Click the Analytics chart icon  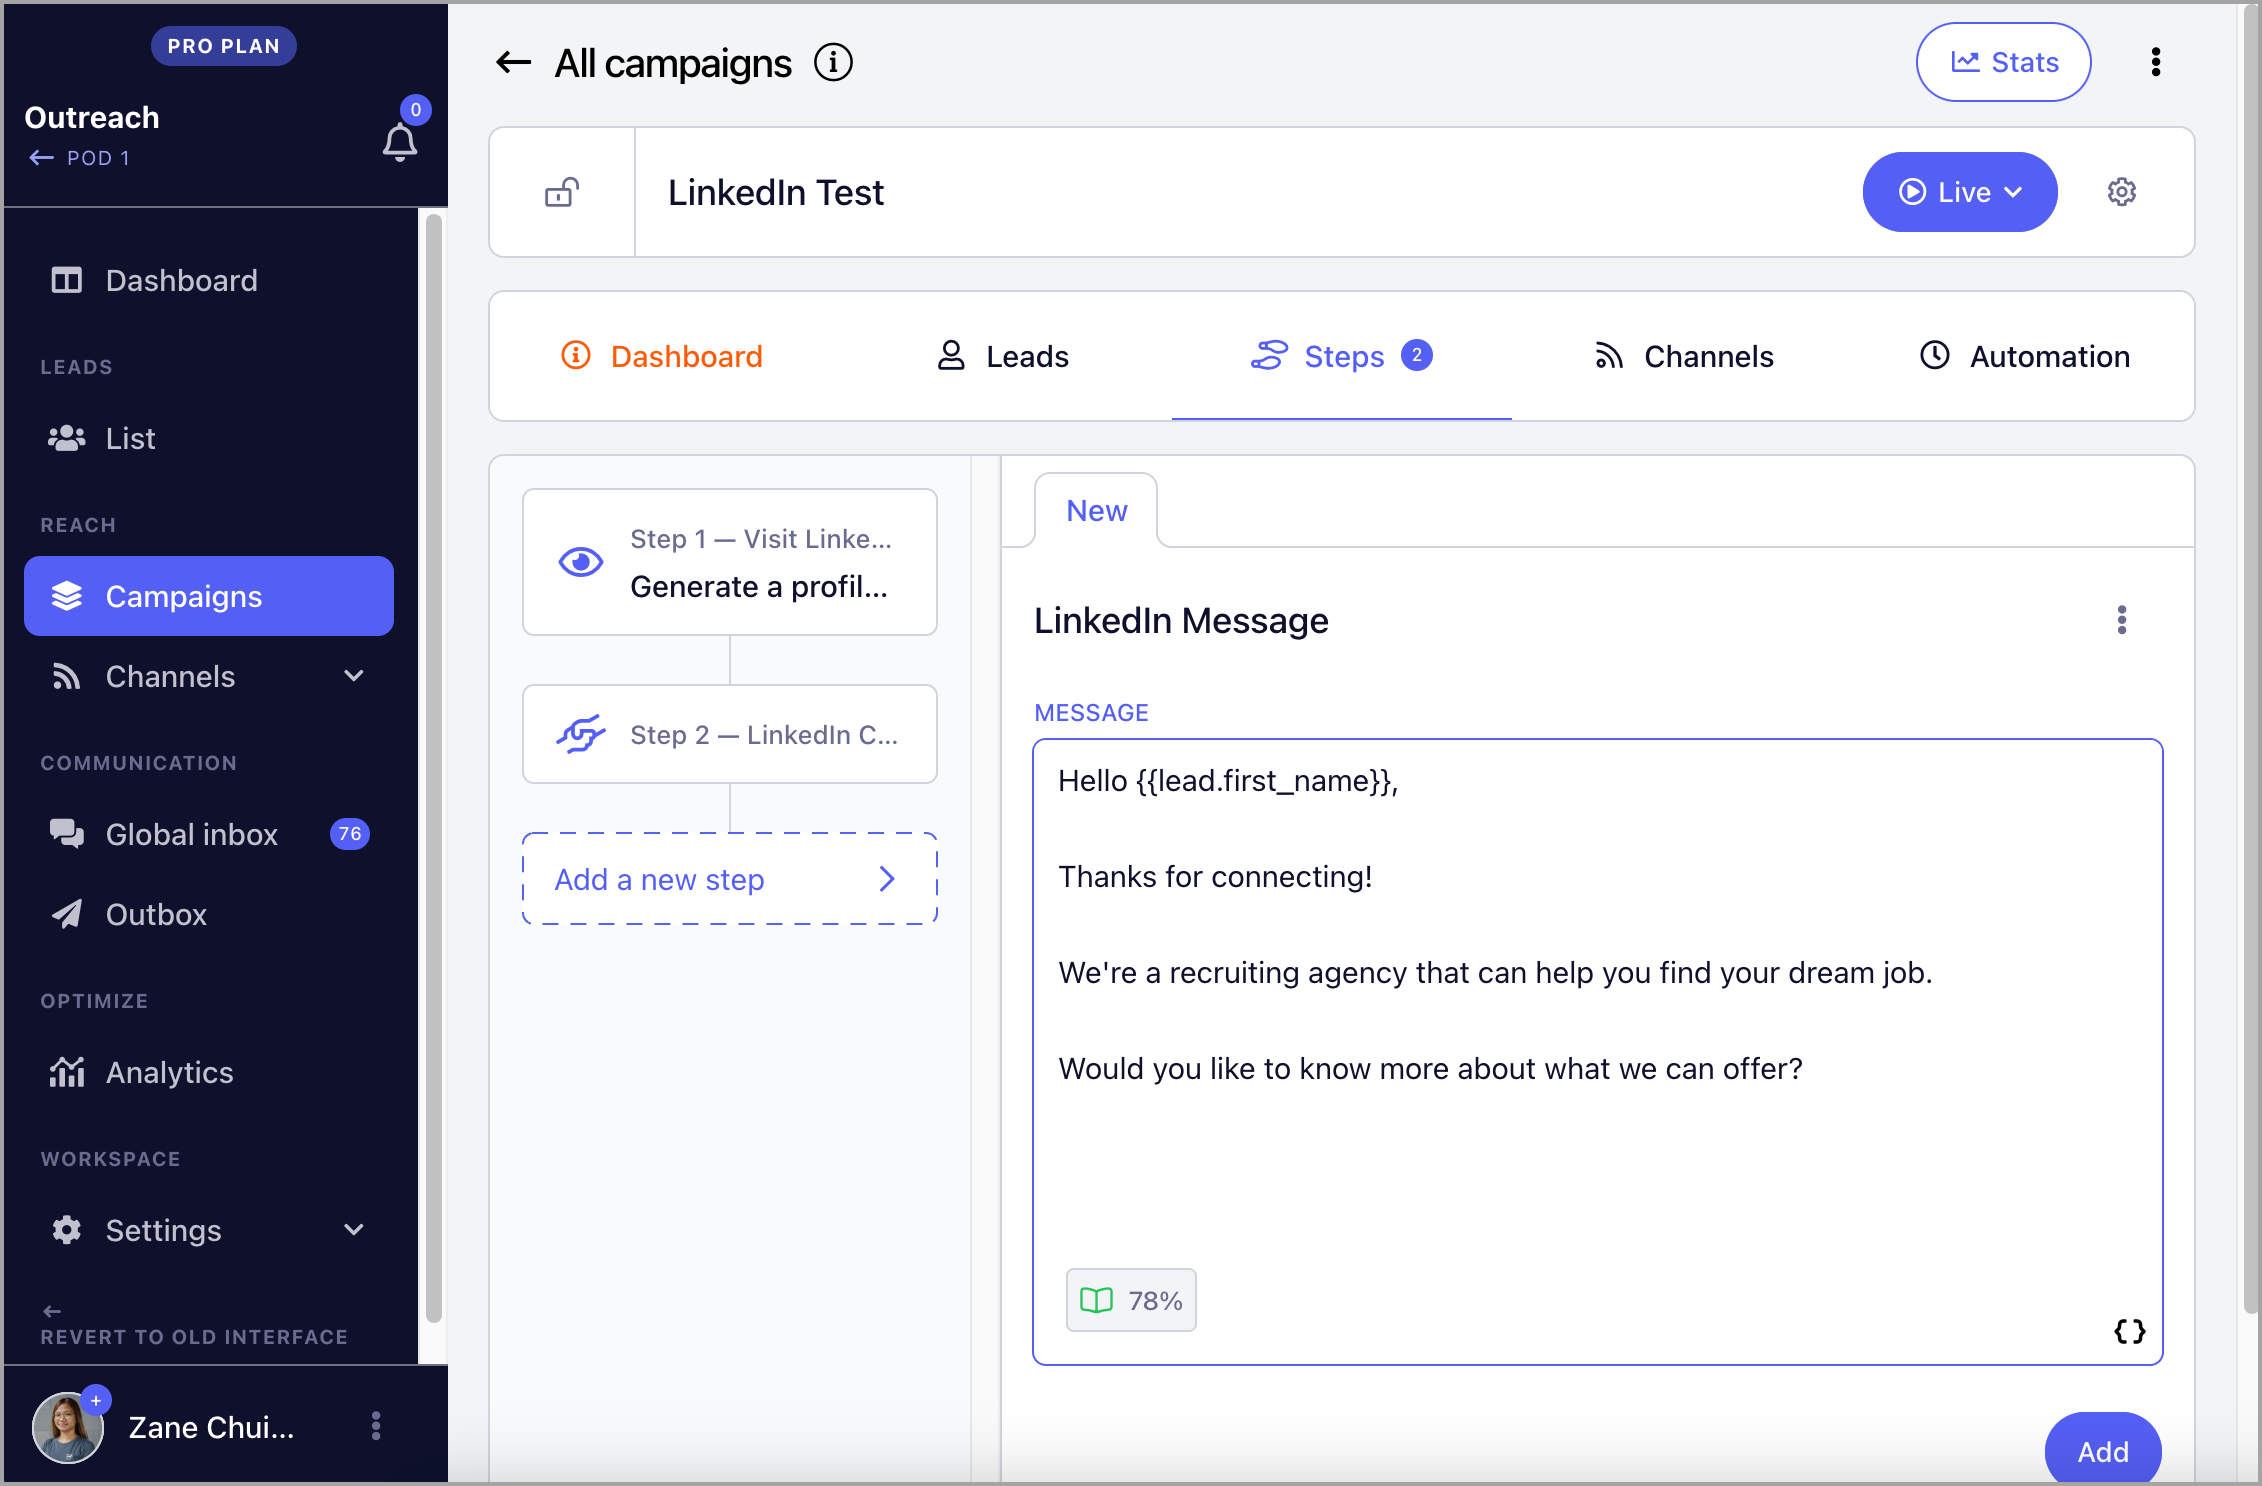click(67, 1072)
